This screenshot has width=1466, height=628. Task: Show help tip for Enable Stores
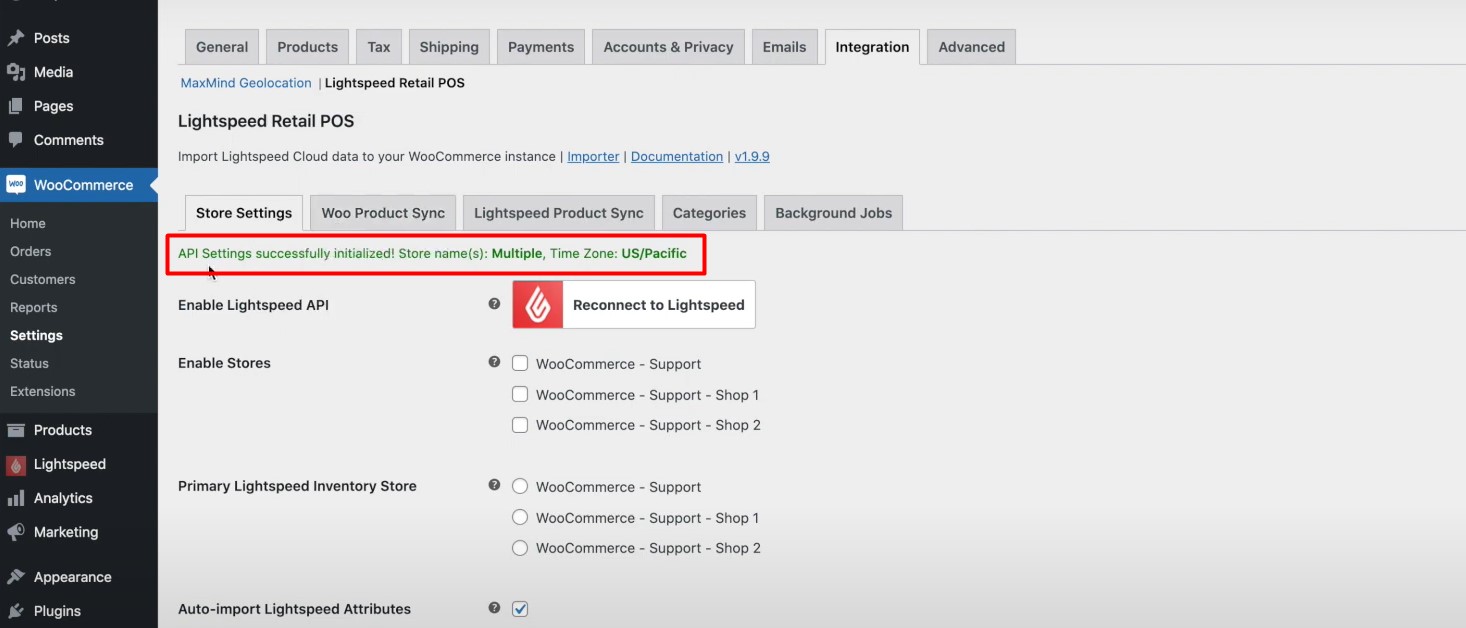click(x=494, y=362)
